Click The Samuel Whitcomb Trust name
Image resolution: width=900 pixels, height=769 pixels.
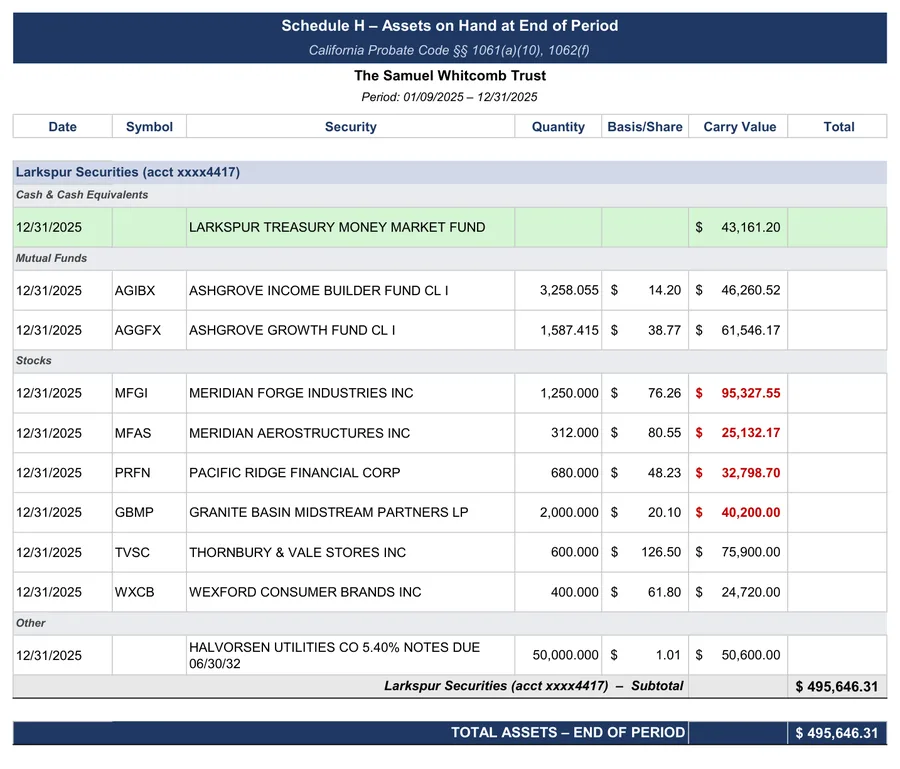coord(450,76)
